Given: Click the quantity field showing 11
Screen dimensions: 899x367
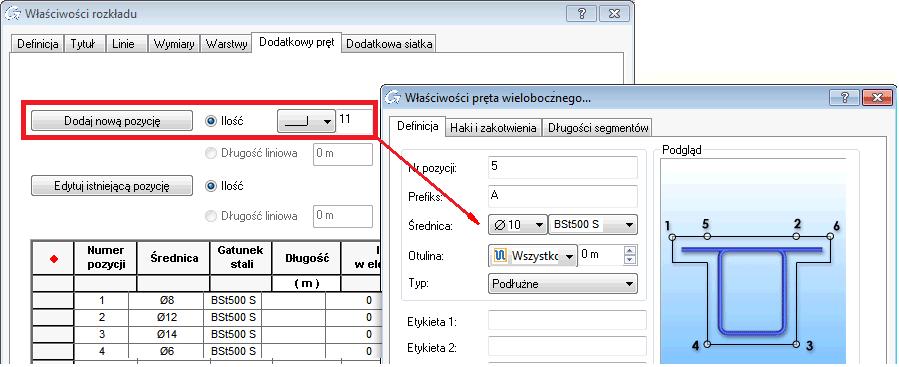Looking at the screenshot, I should pos(354,120).
